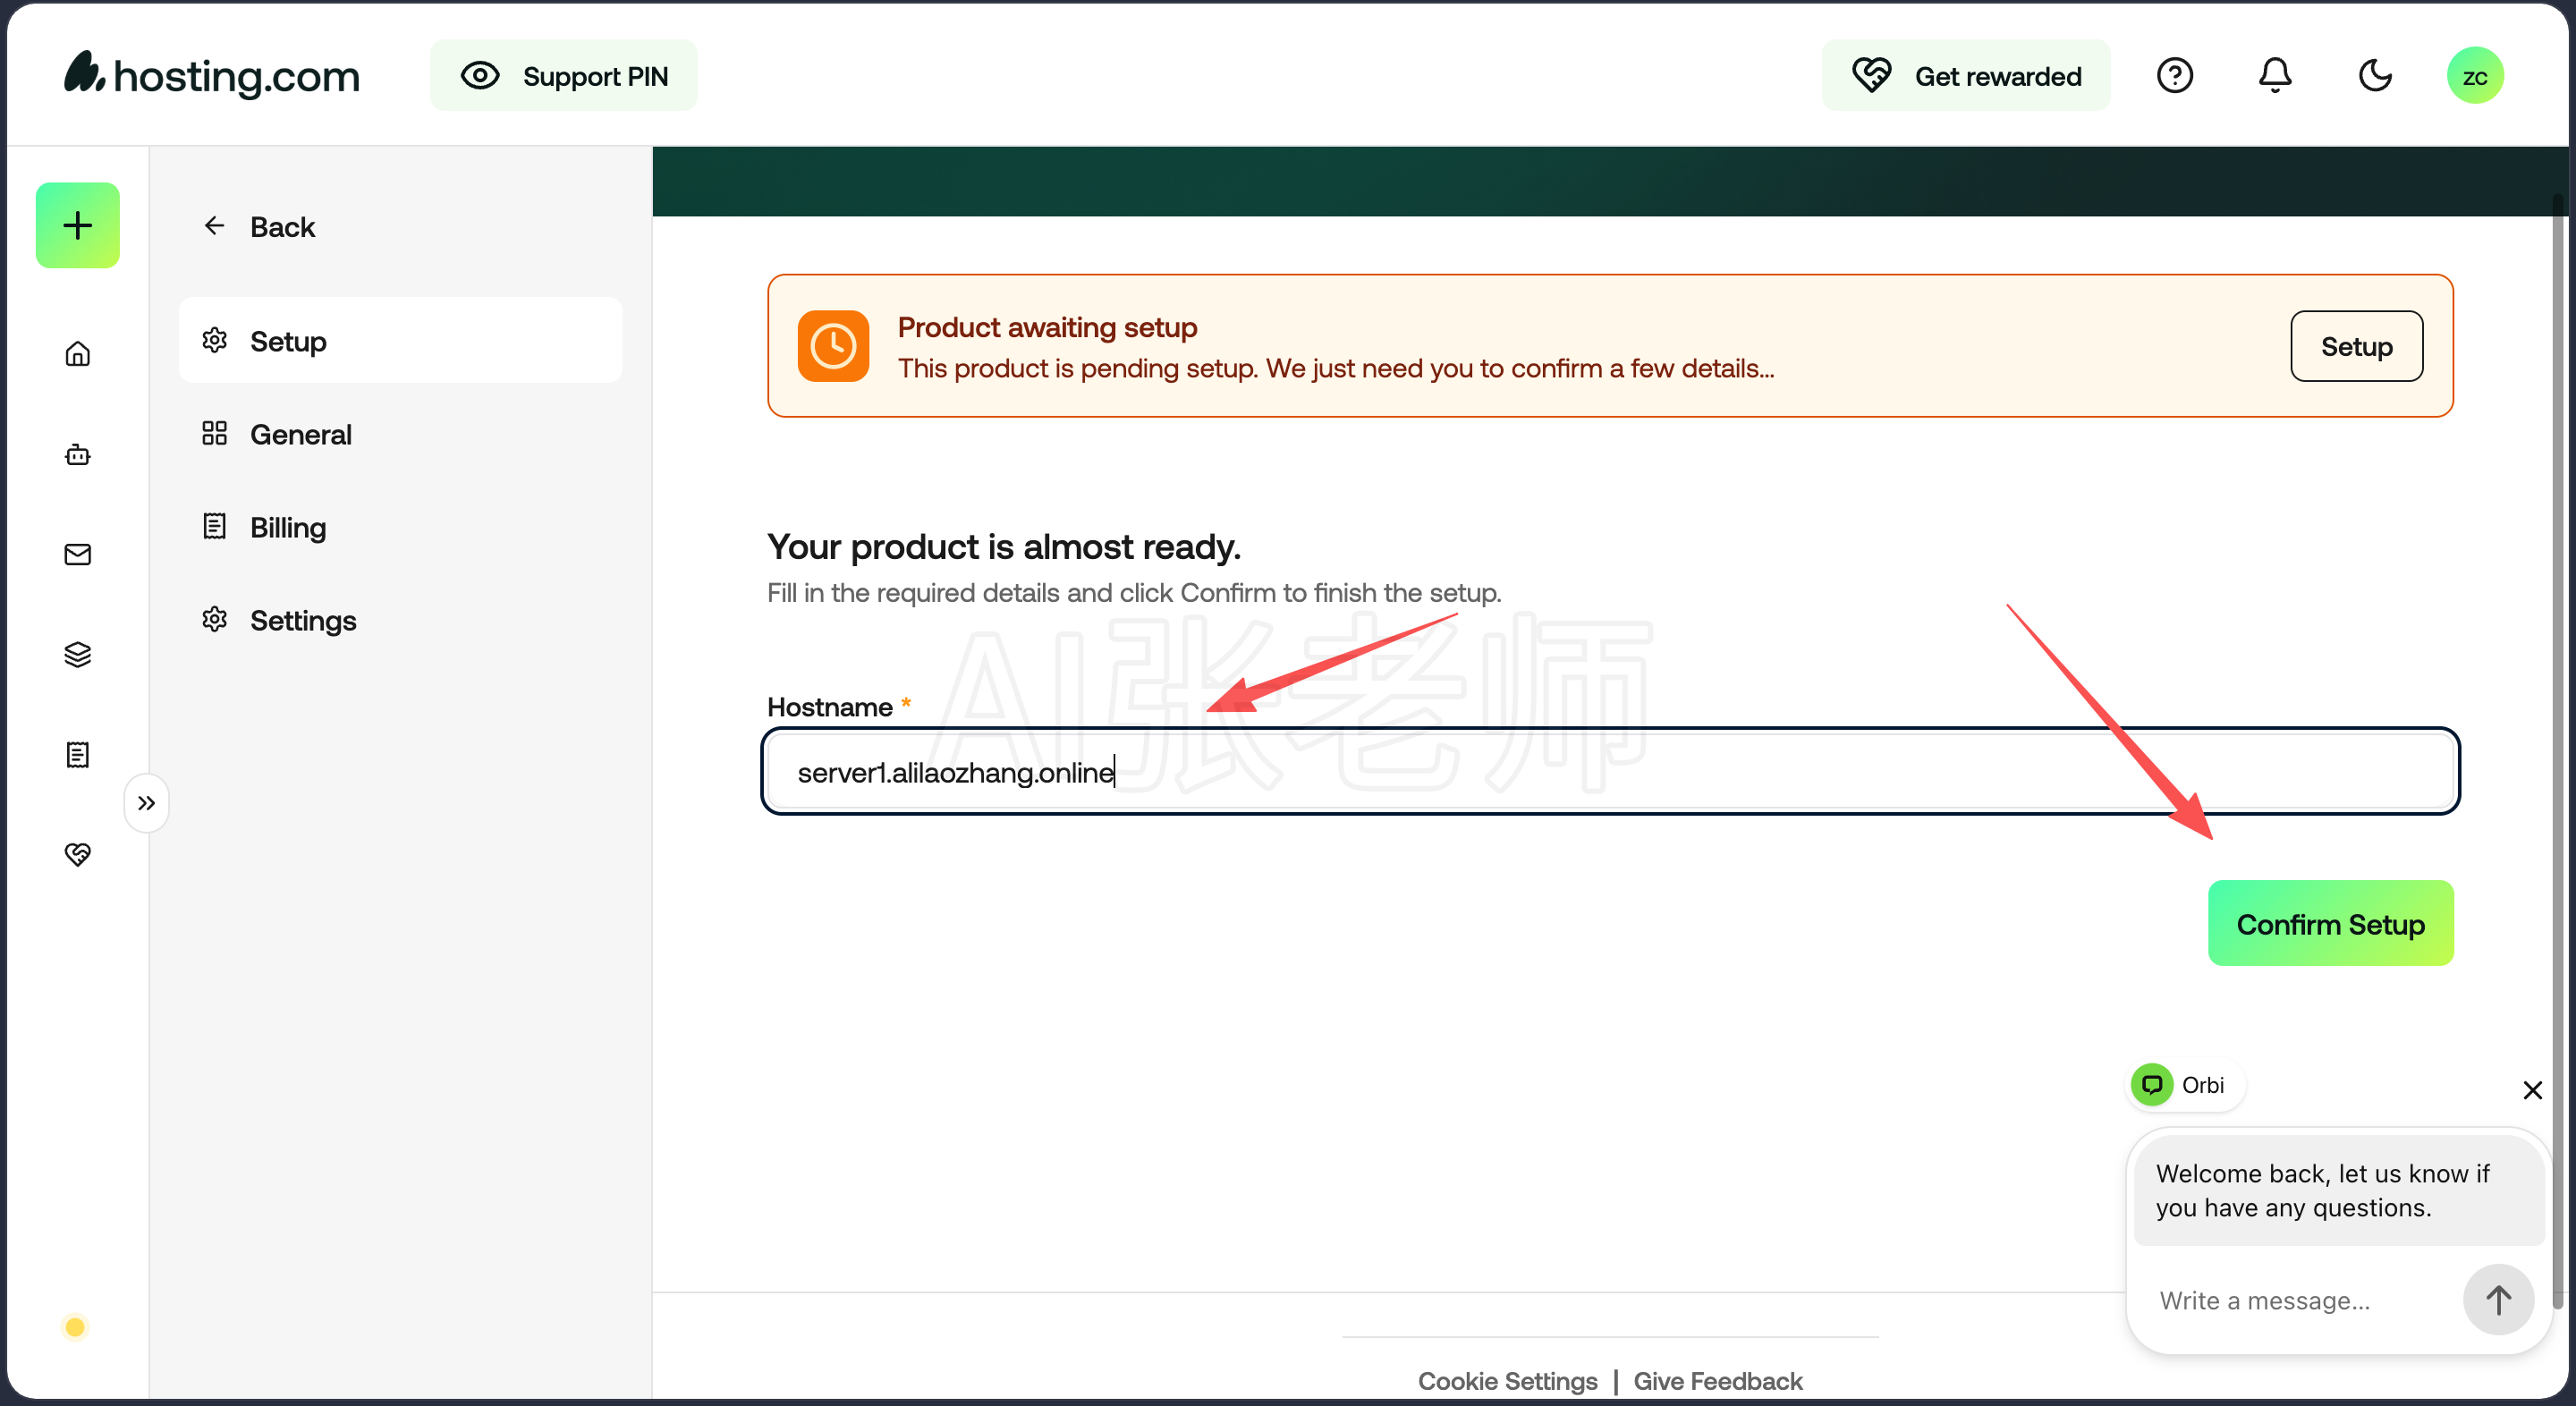Screen dimensions: 2576x1406
Task: Go Back using the arrow link
Action: (259, 227)
